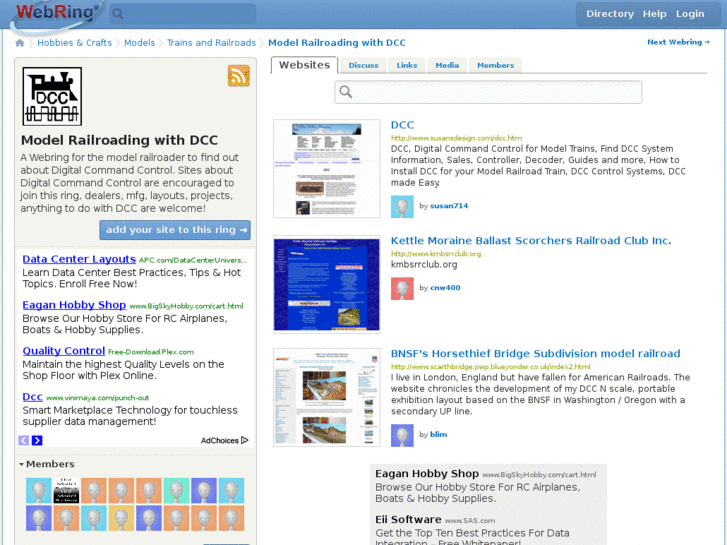This screenshot has width=727, height=545.
Task: Open Model Railroading with DCC breadcrumb
Action: 337,43
